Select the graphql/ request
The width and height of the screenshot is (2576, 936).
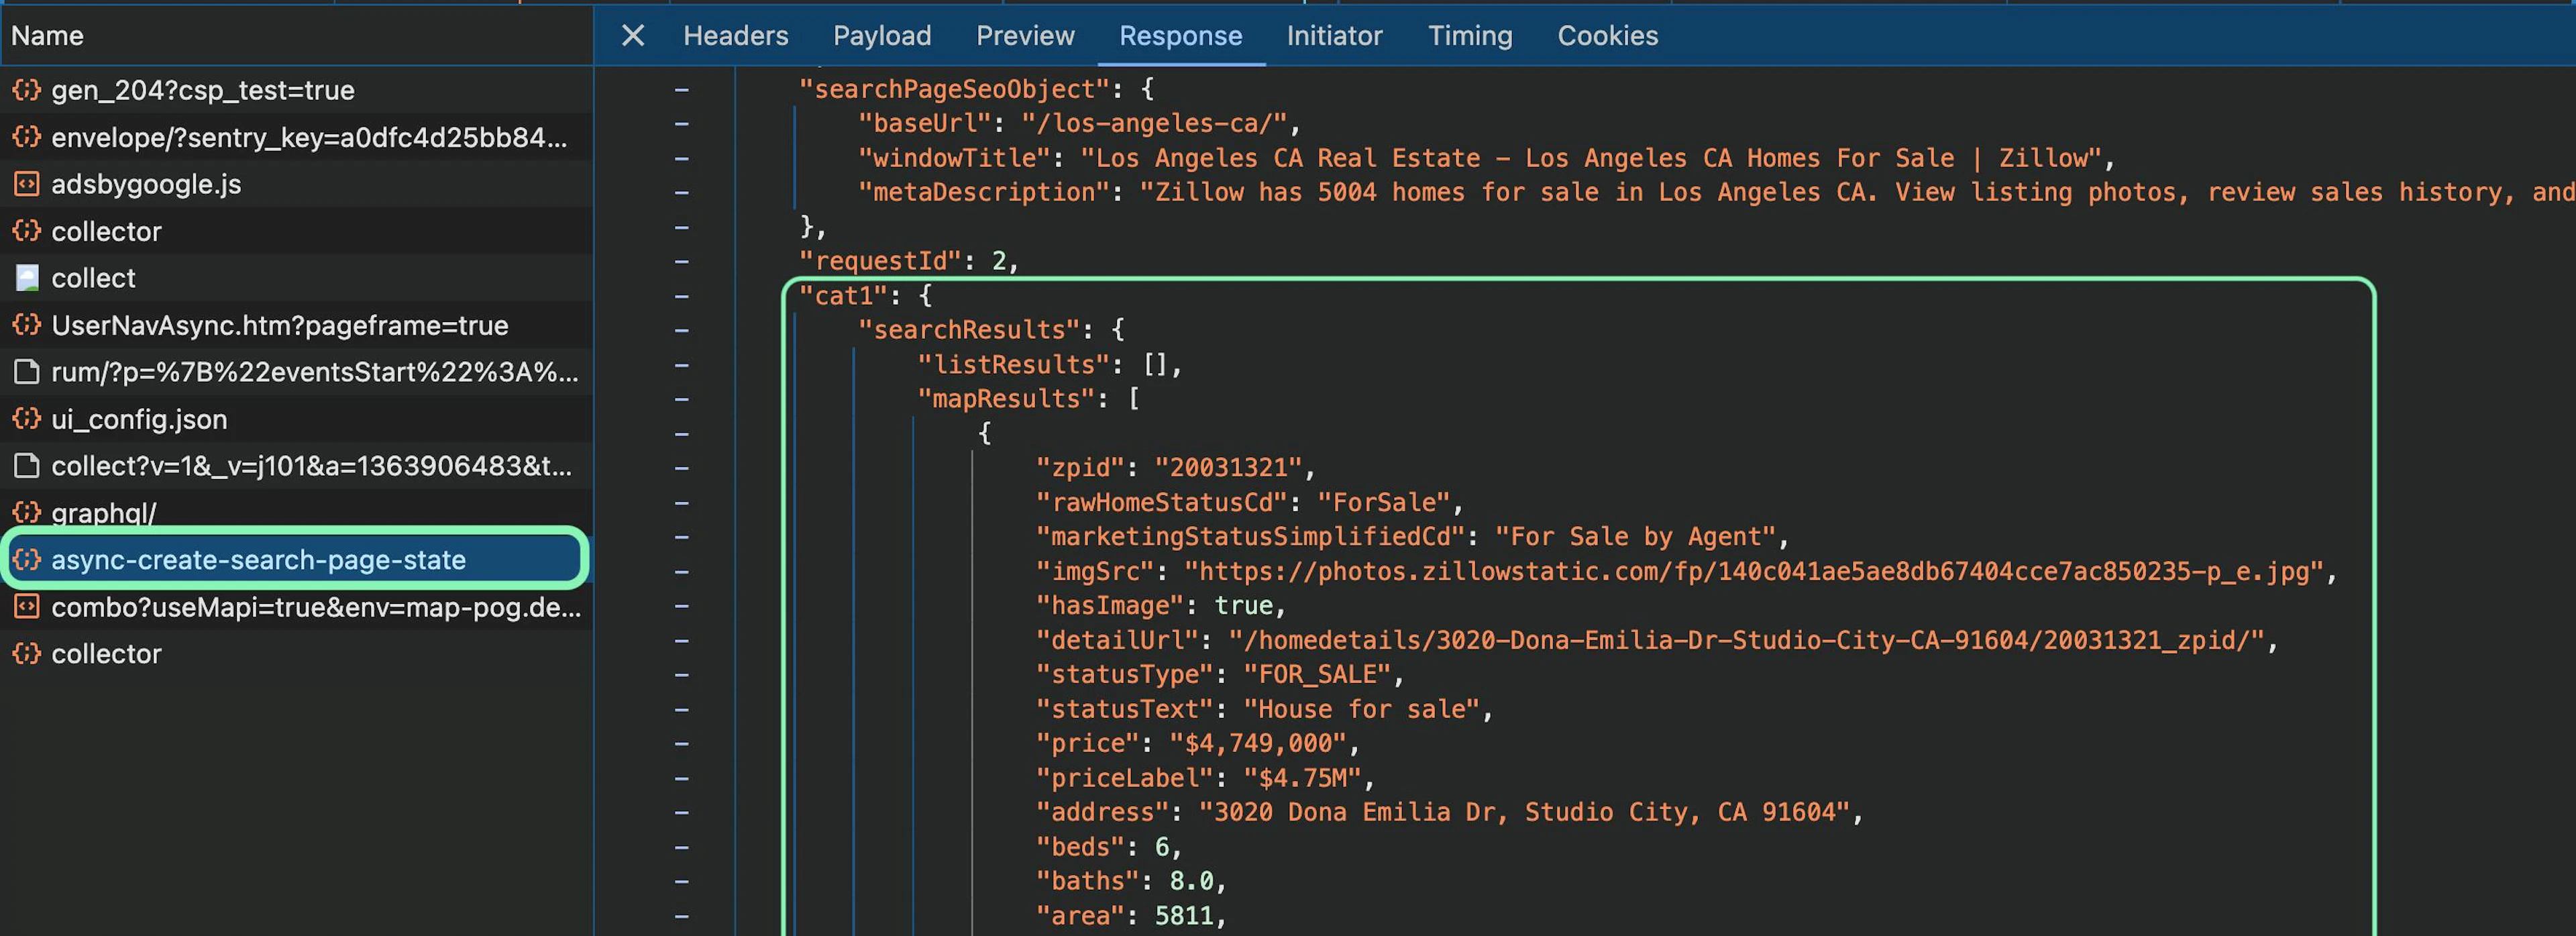coord(296,513)
